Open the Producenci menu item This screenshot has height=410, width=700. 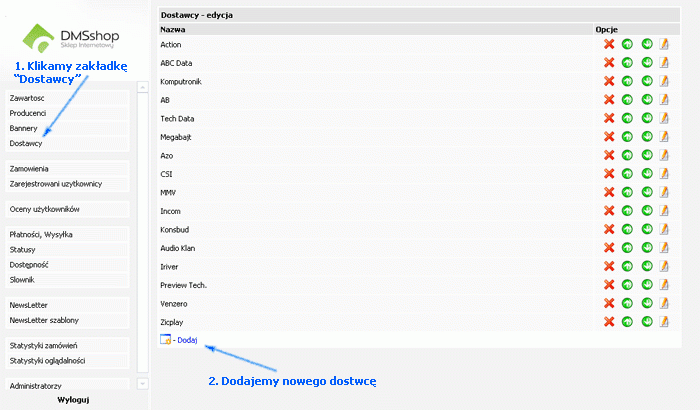click(x=67, y=113)
